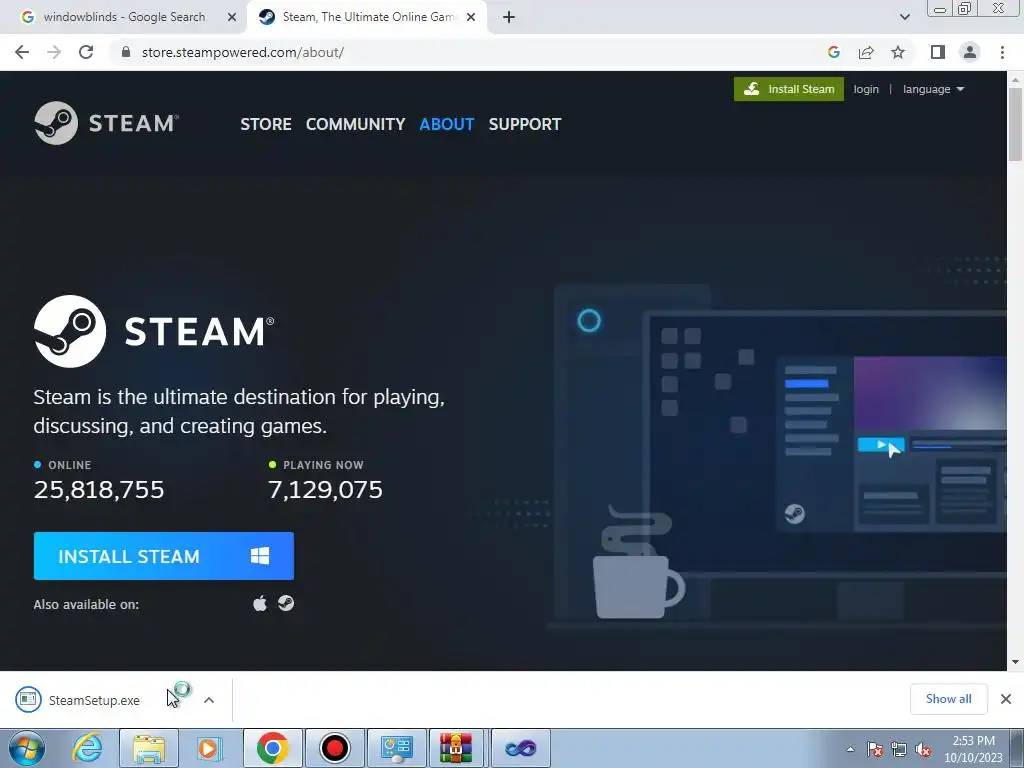Click the ONLINE count 25,818,755
Image resolution: width=1024 pixels, height=768 pixels.
[x=99, y=490]
